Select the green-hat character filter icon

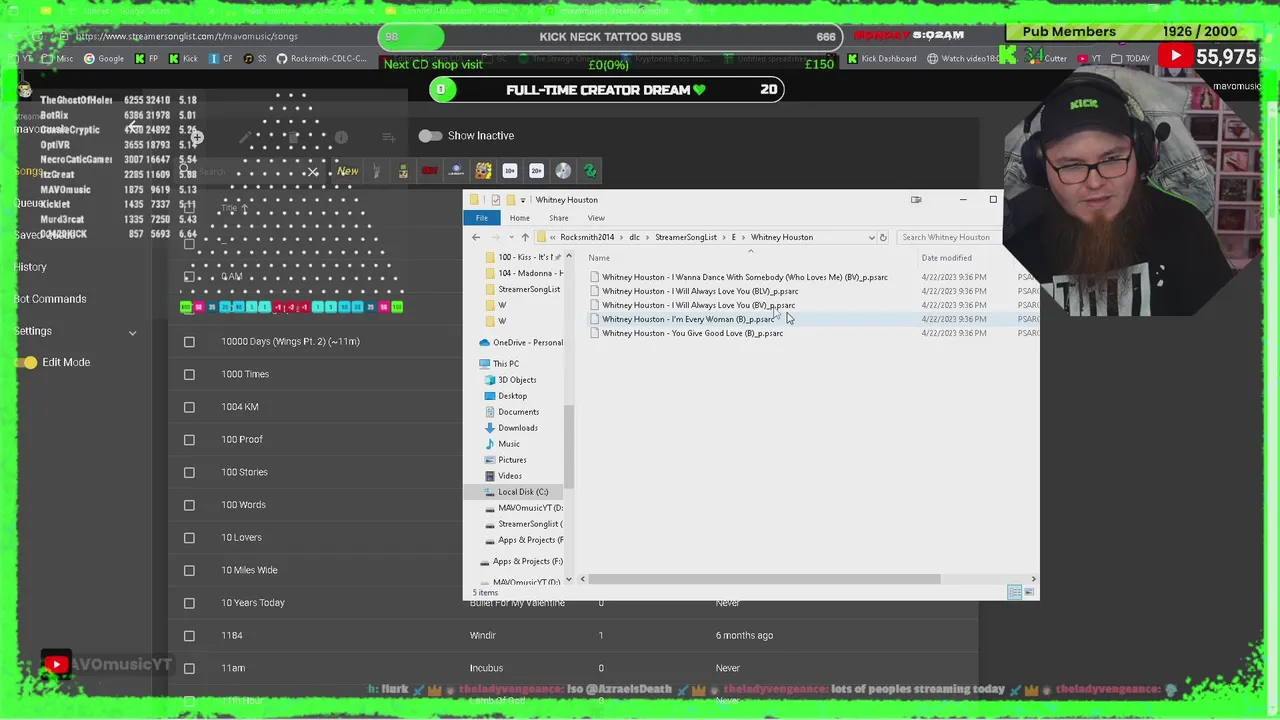403,171
